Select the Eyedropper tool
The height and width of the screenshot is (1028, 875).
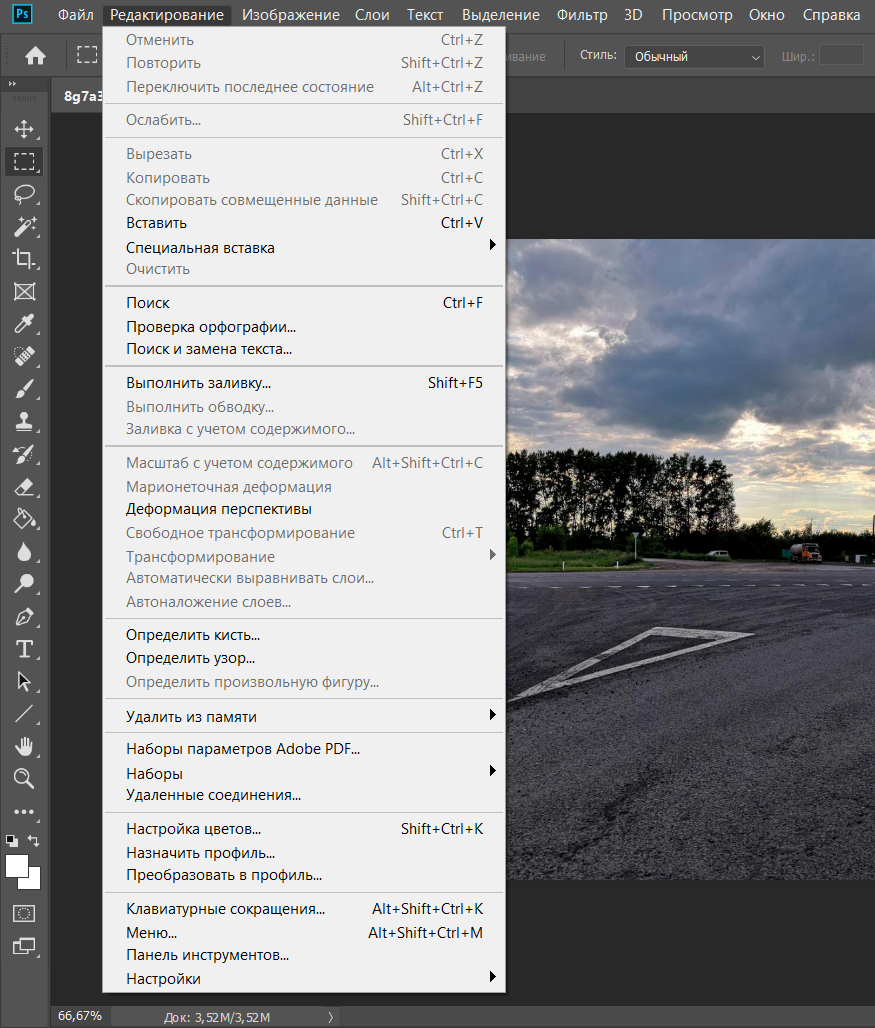[x=24, y=324]
